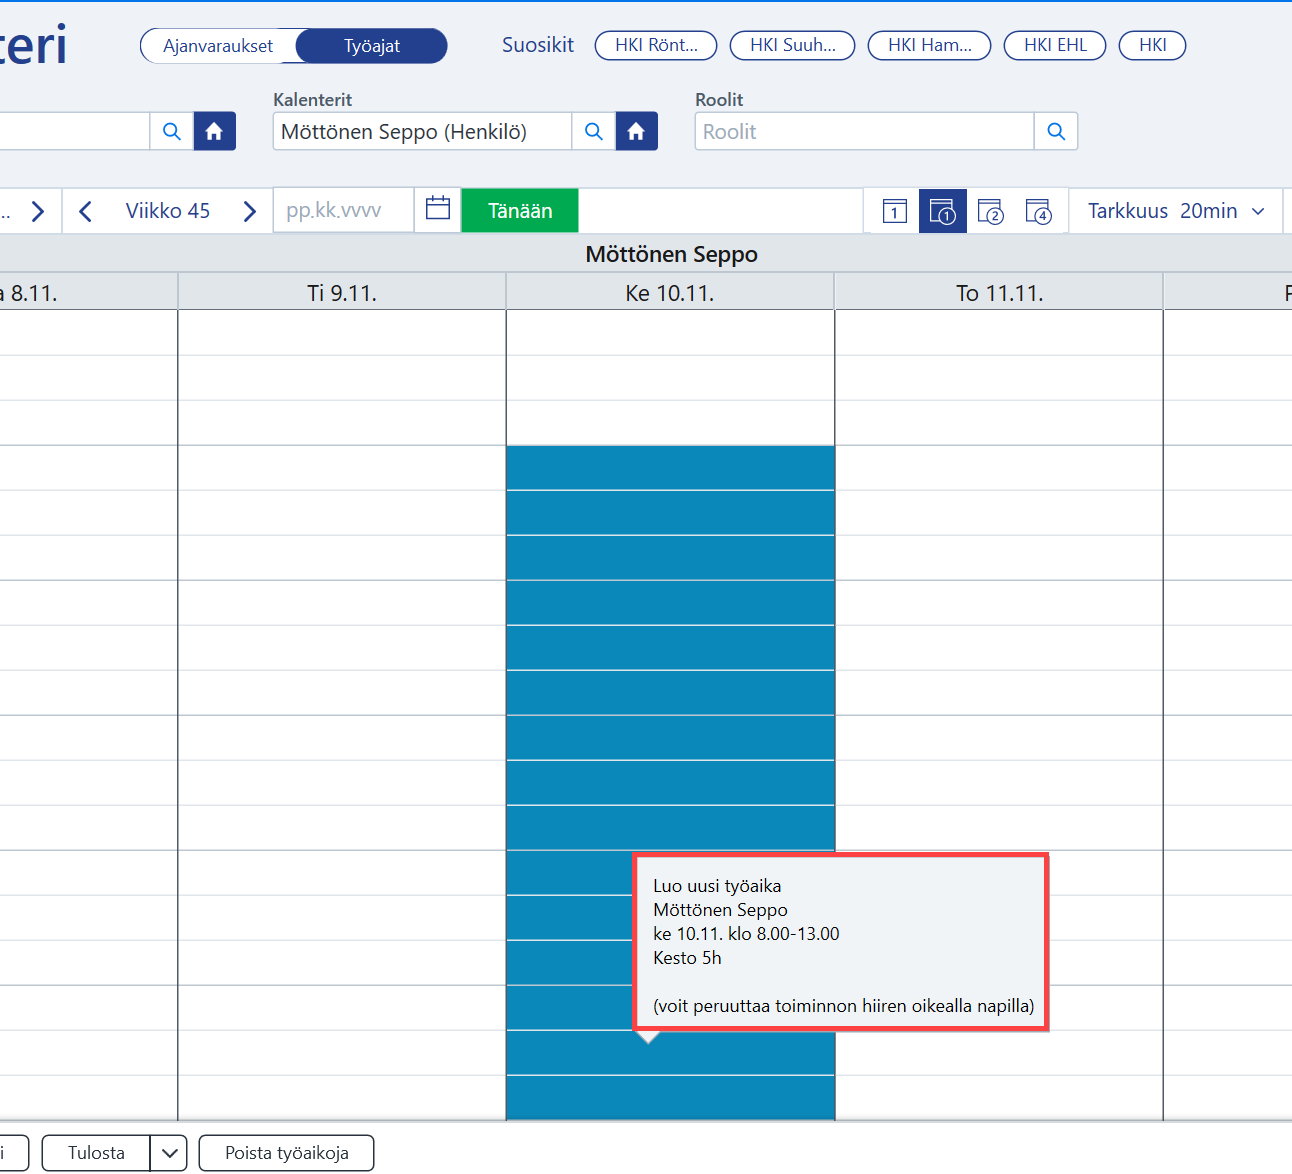Select the four-week calendar view icon
The width and height of the screenshot is (1292, 1174).
pyautogui.click(x=1039, y=211)
